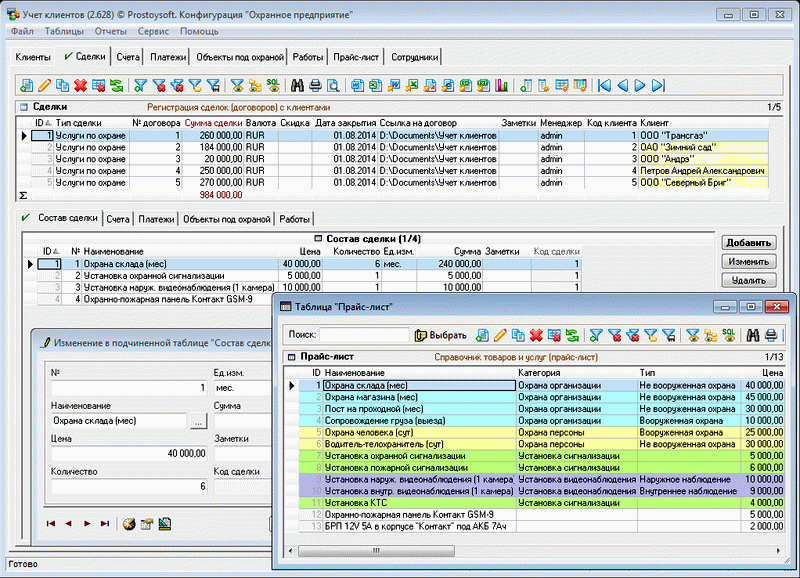Click the pencil edit icon in main toolbar
Viewport: 800px width, 578px height.
point(44,85)
